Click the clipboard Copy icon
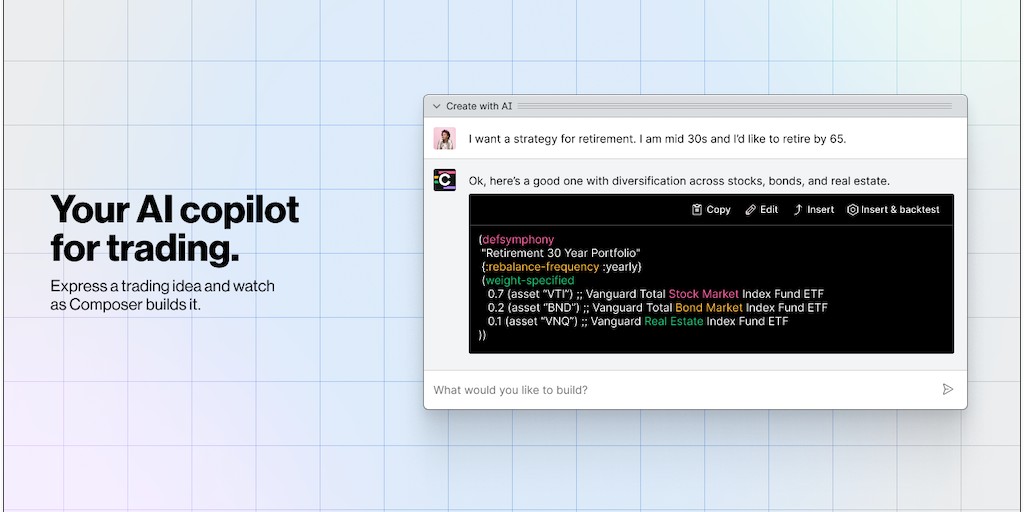Viewport: 1024px width, 512px height. 697,210
